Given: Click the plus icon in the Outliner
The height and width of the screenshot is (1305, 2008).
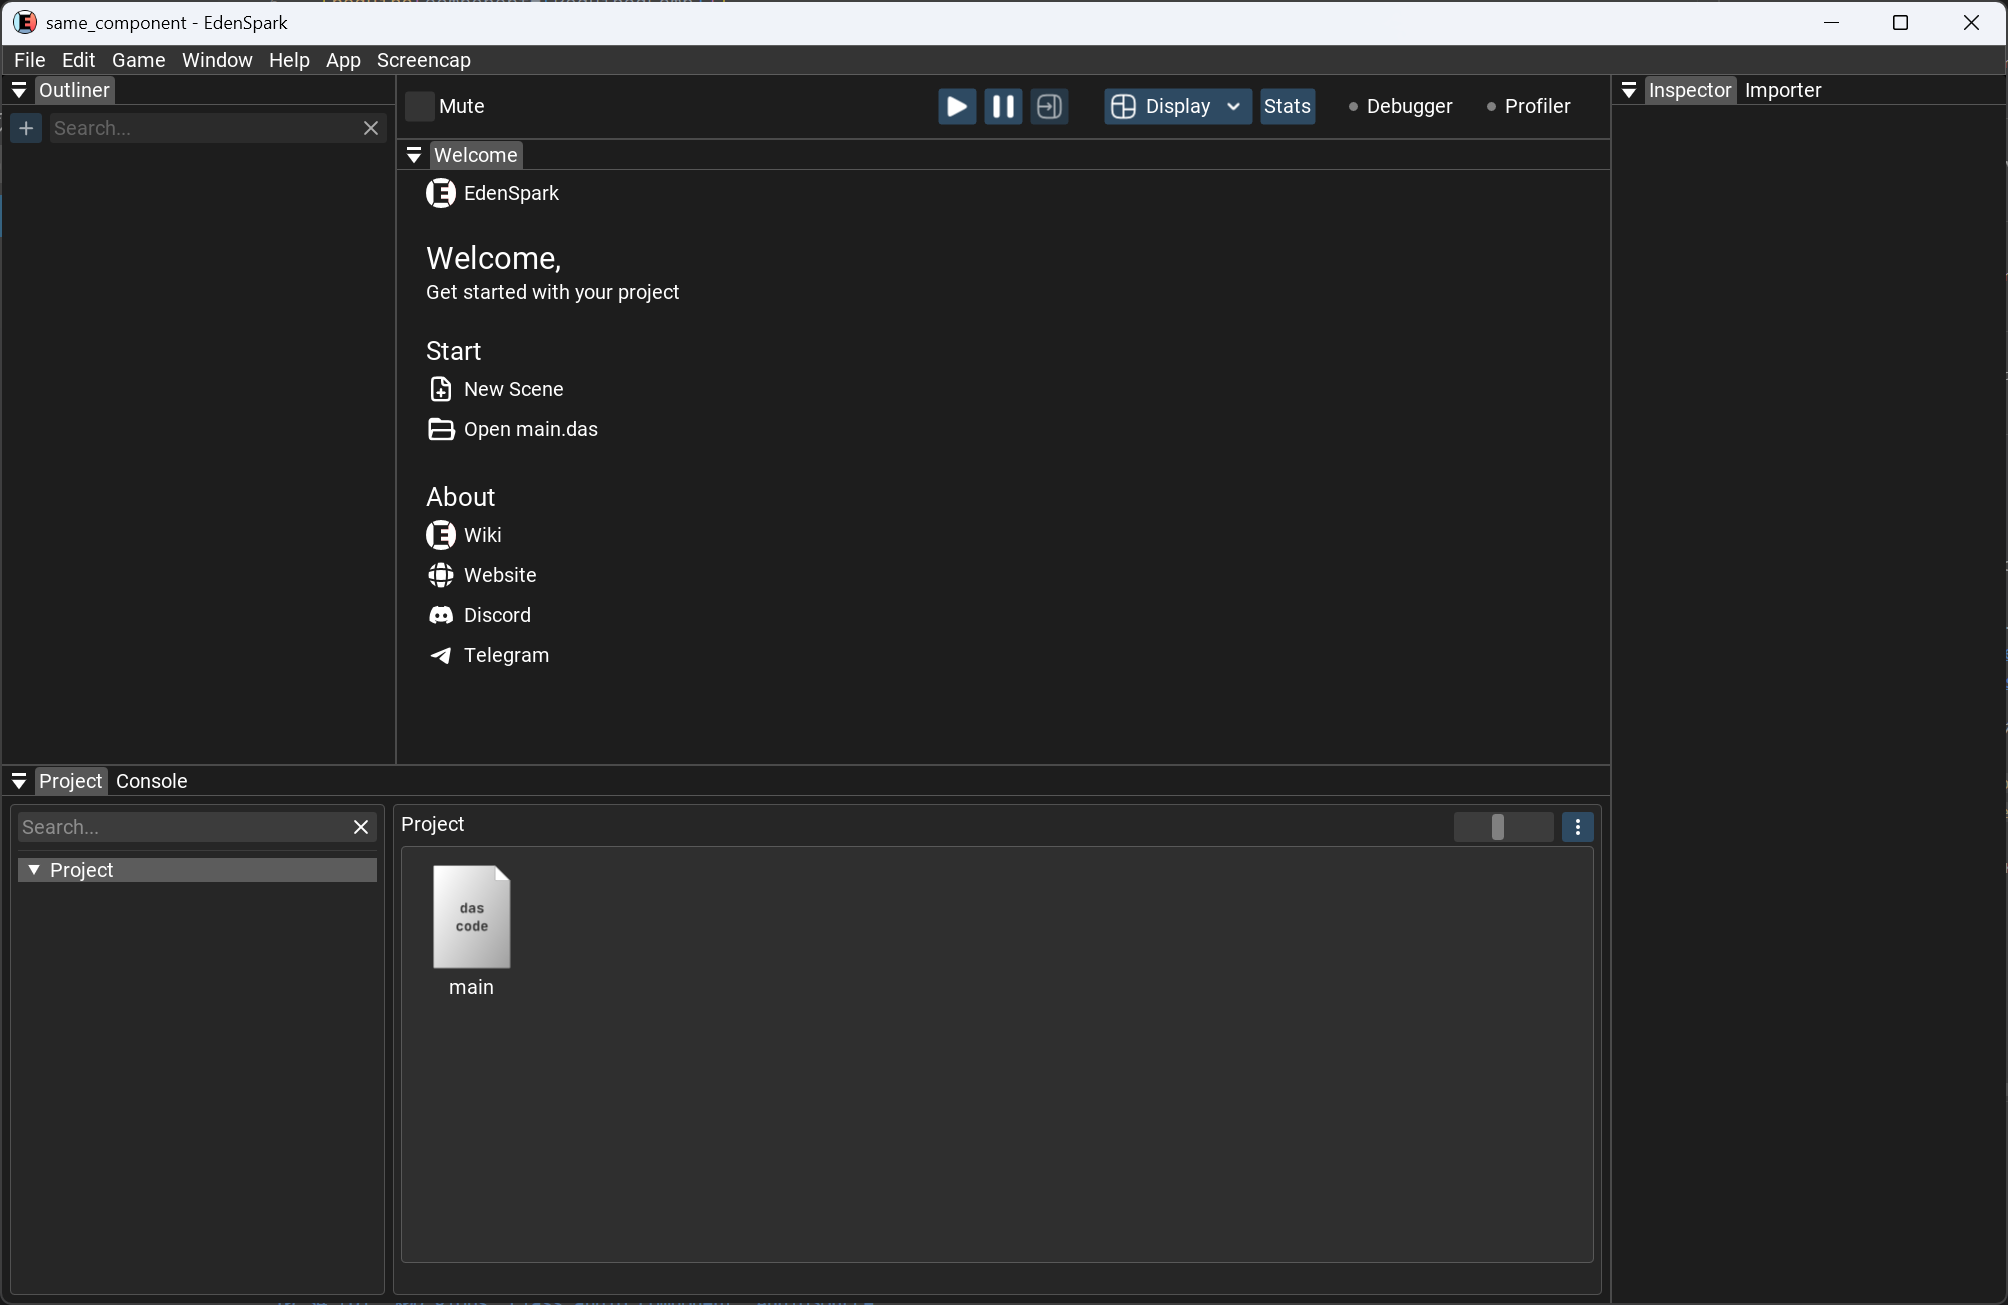Looking at the screenshot, I should click(x=26, y=128).
